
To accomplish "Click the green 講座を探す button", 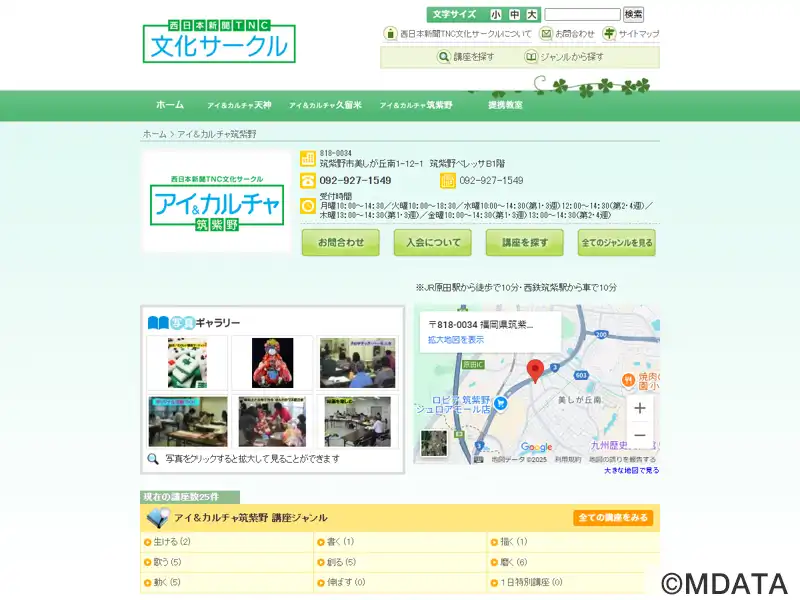I will [x=524, y=243].
